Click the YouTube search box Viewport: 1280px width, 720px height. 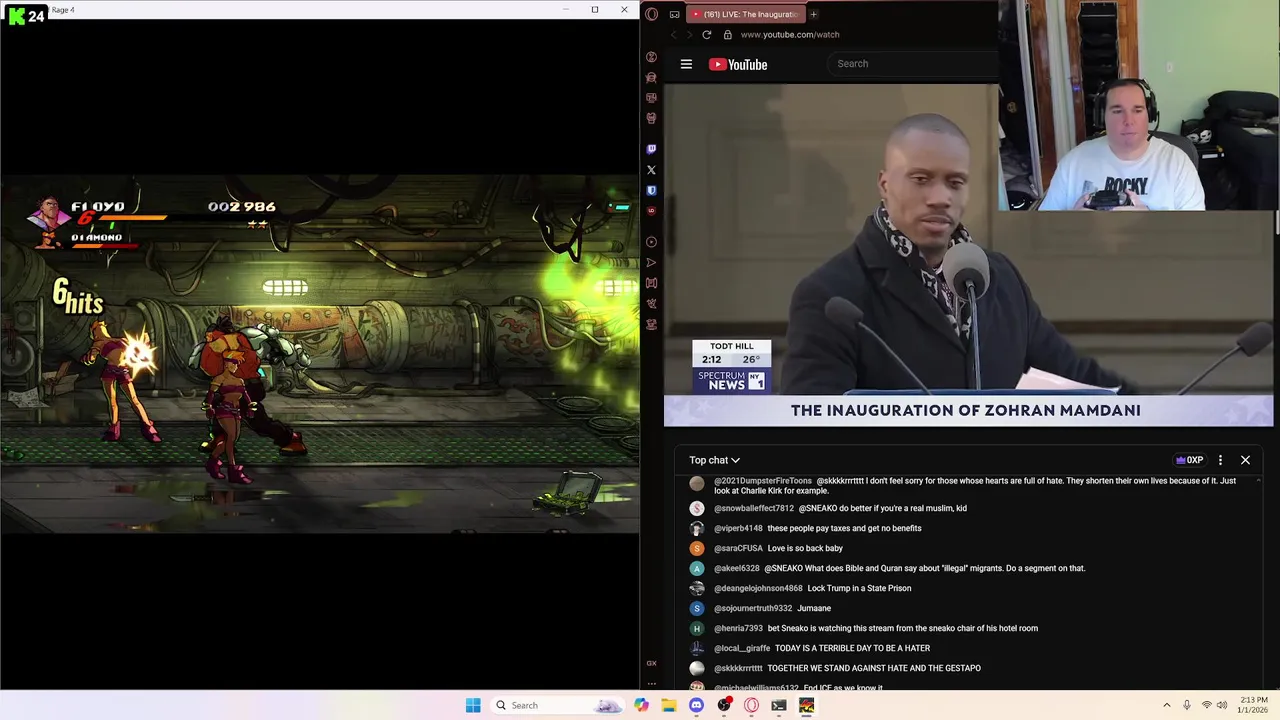(912, 63)
